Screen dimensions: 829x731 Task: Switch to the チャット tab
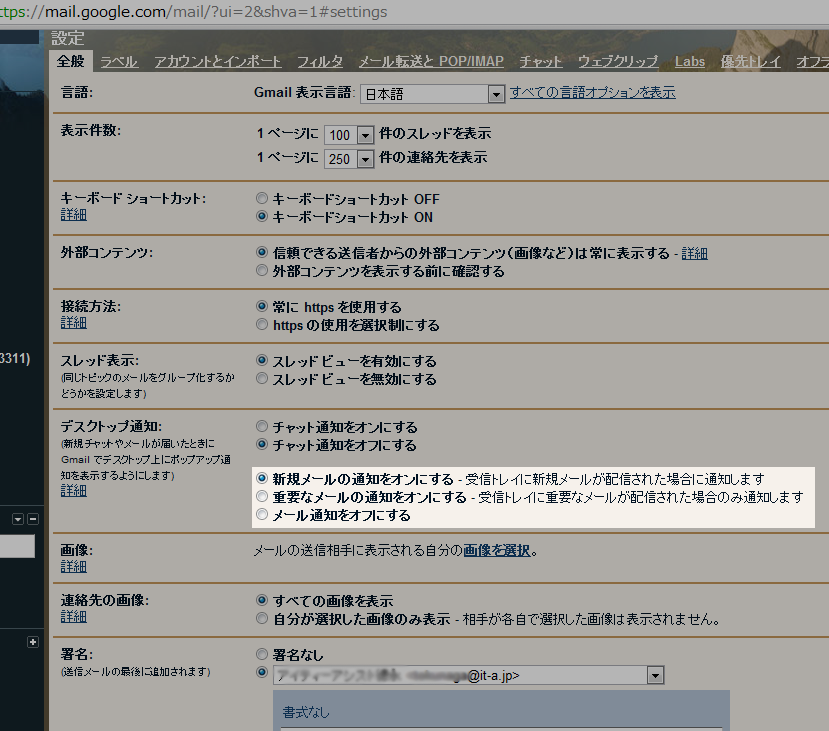tap(540, 62)
